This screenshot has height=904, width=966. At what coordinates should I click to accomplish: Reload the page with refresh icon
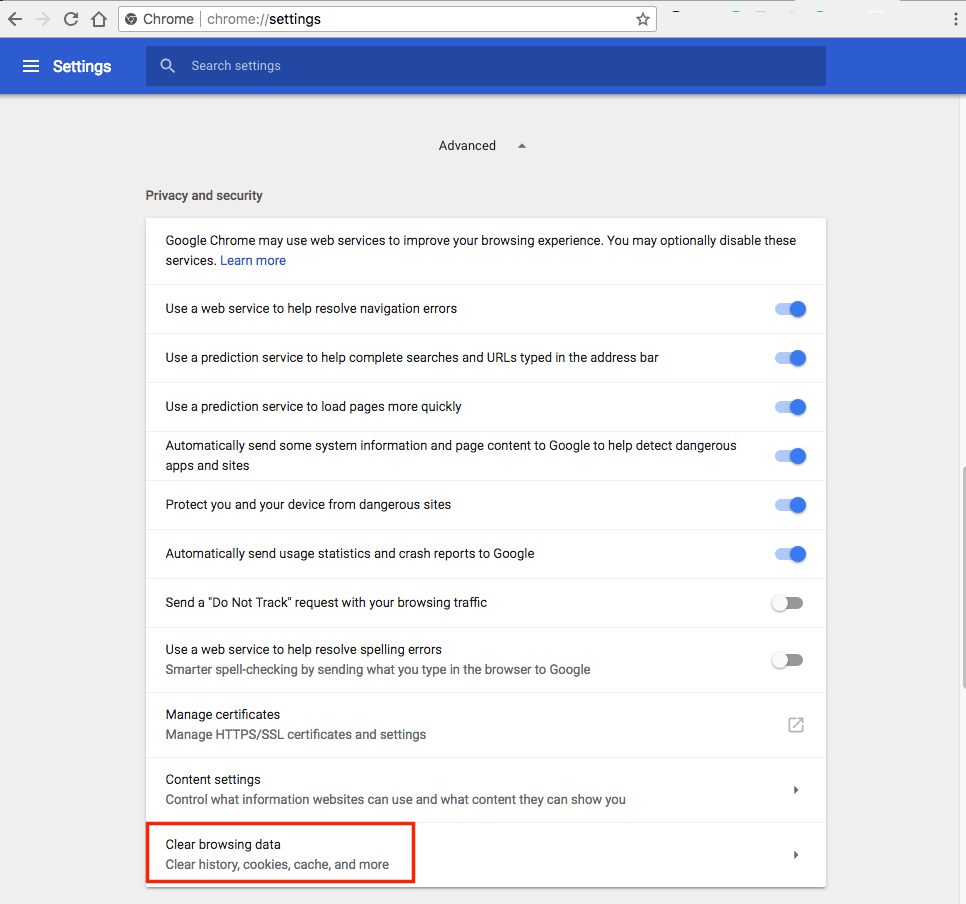click(71, 19)
